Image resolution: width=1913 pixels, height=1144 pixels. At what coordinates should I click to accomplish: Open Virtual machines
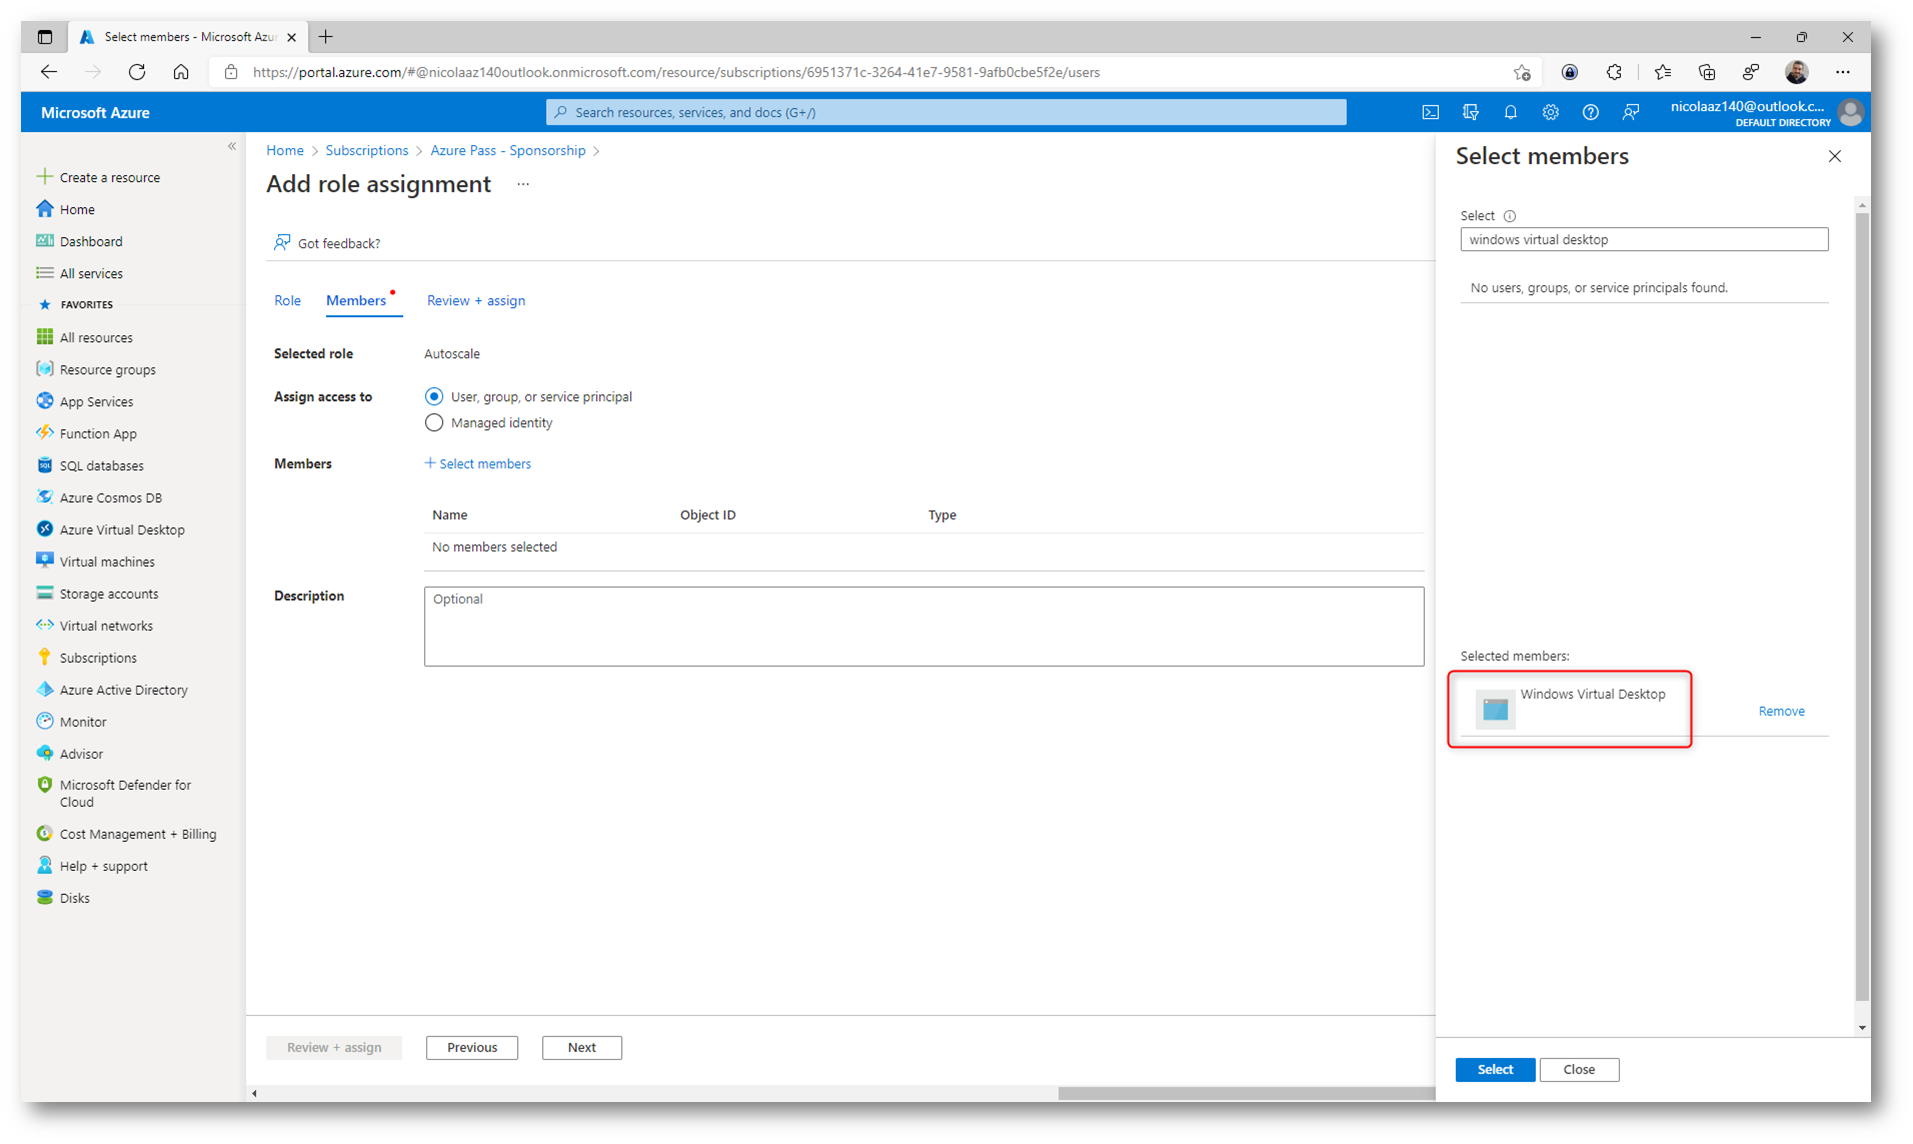[96, 561]
